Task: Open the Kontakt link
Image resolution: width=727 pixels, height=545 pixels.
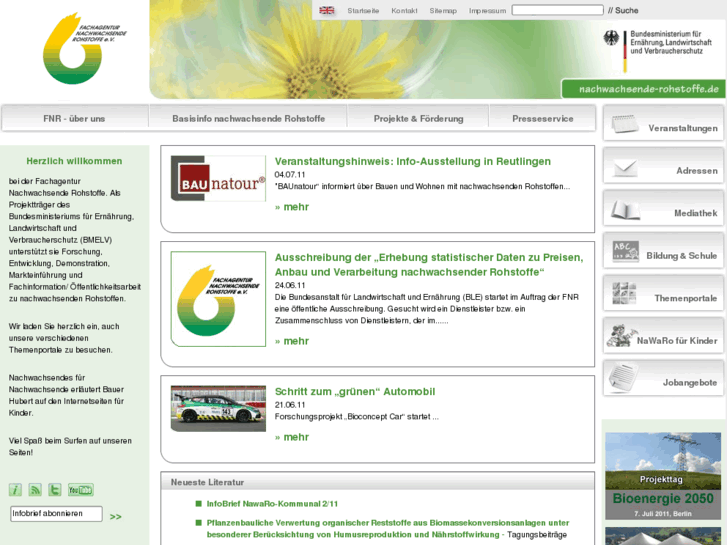Action: point(404,11)
